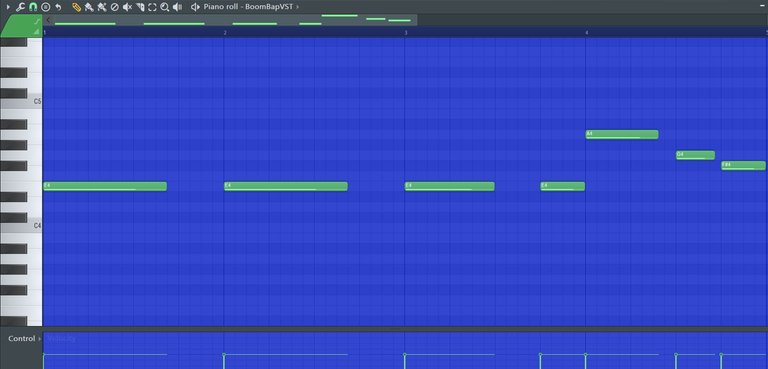Screen dimensions: 768x369
Task: Select the paint brush tool
Action: pos(89,7)
